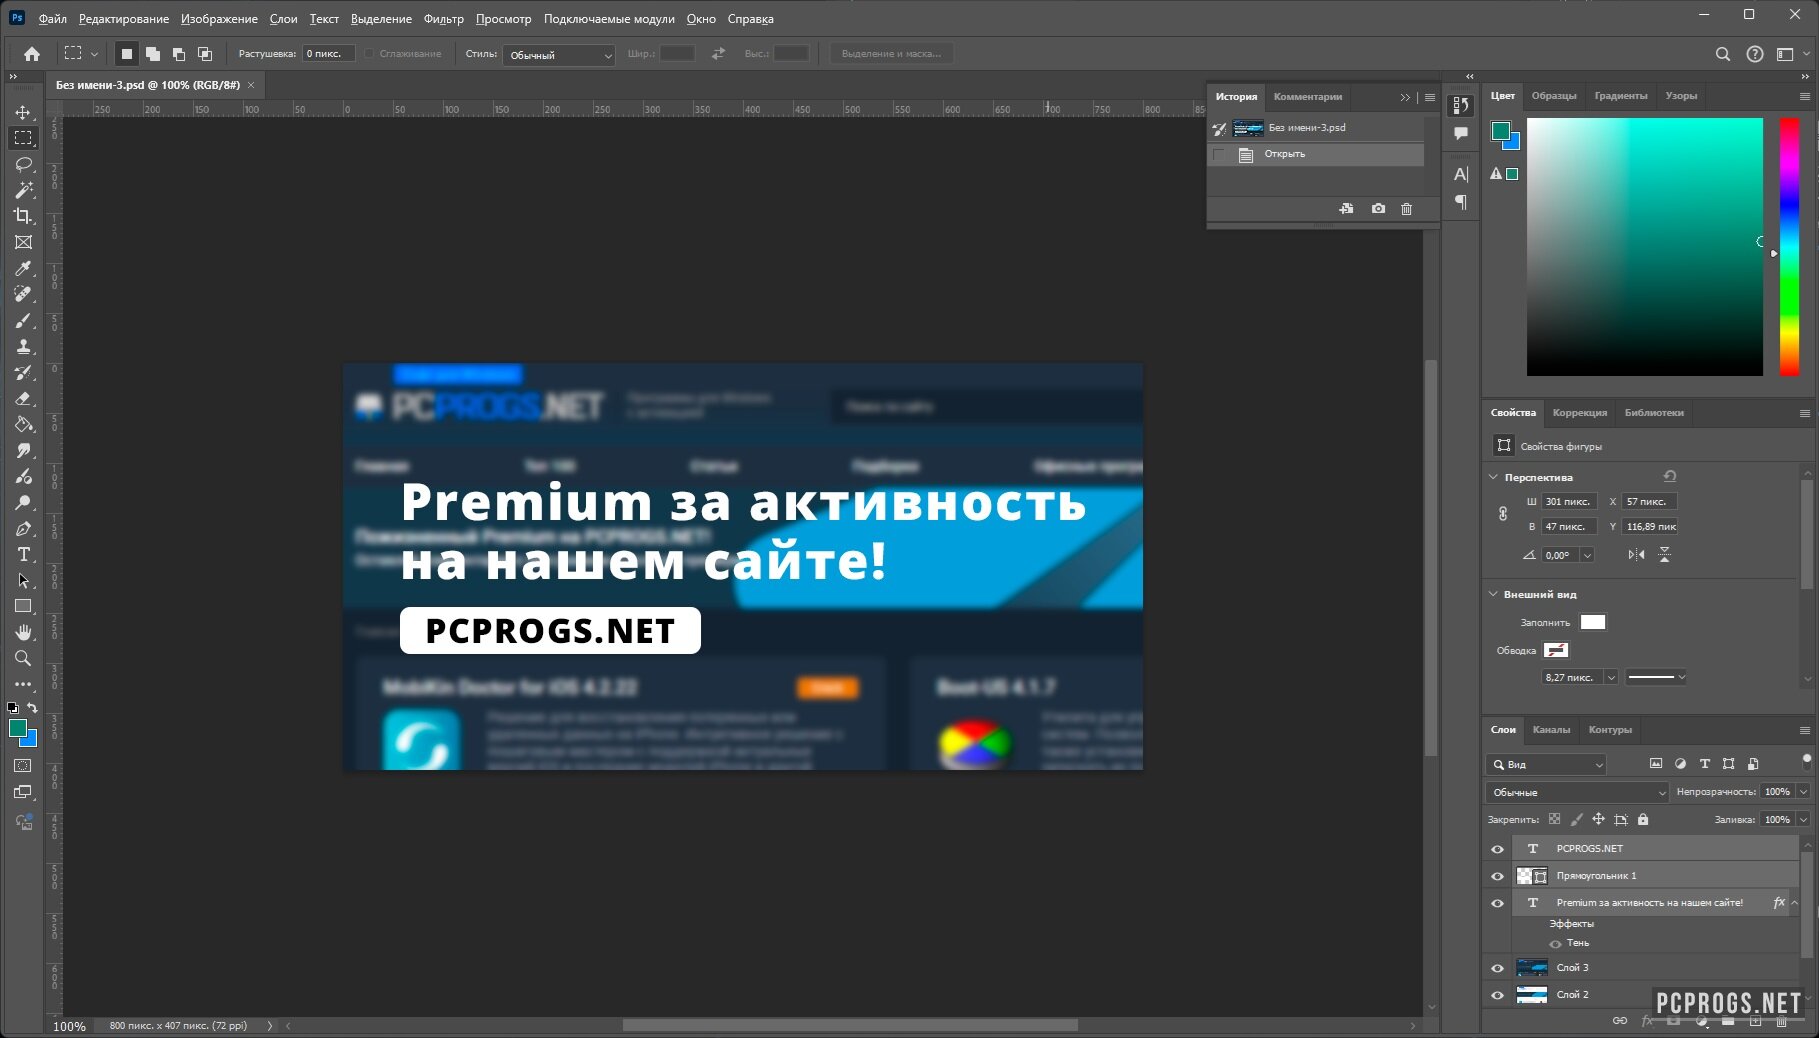Screen dimensions: 1819x1038
Task: Hide the Прямоугольник 1 layer
Action: (1497, 876)
